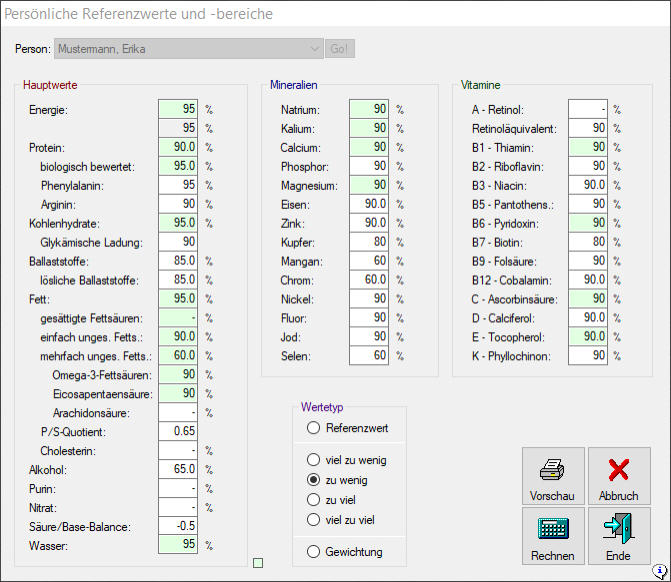The width and height of the screenshot is (671, 582).
Task: Click the Go! button
Action: tap(340, 48)
